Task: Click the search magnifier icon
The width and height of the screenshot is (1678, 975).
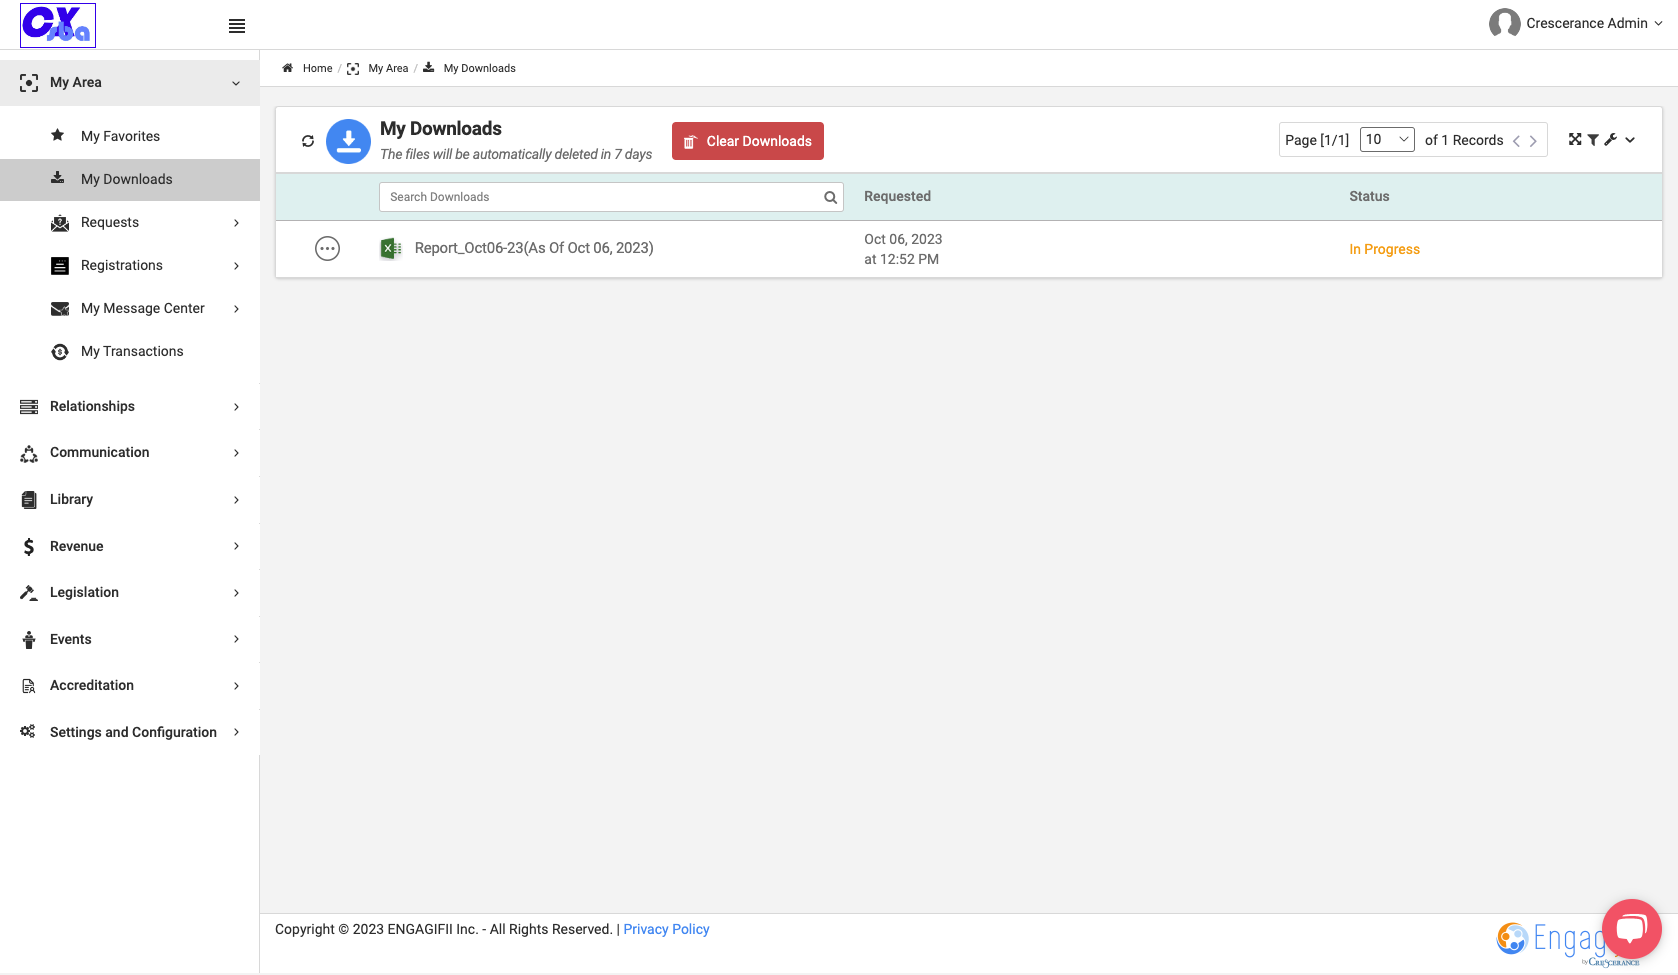Action: point(830,197)
